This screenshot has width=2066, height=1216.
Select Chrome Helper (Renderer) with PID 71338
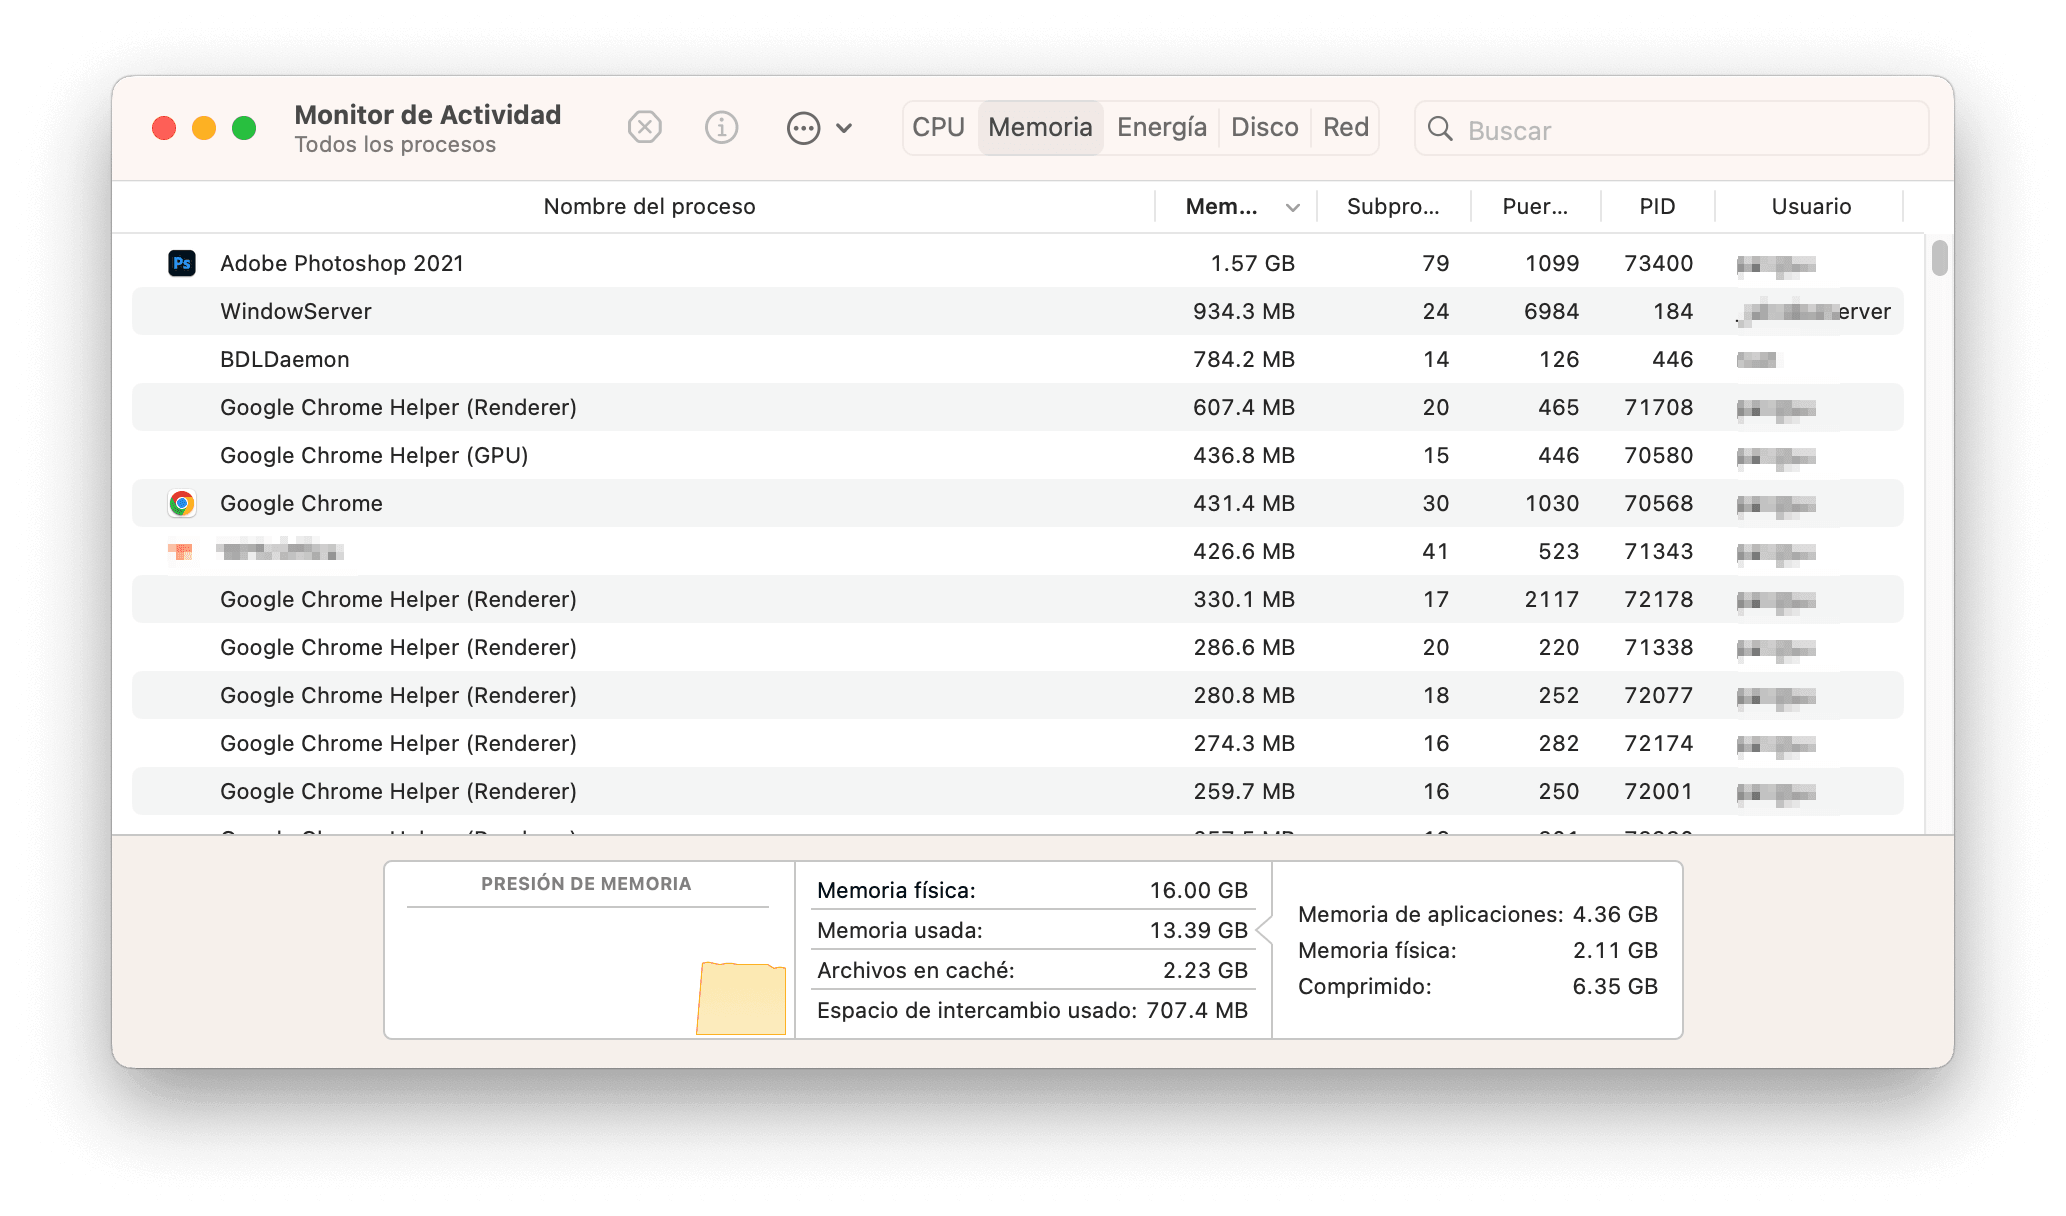tap(1018, 647)
